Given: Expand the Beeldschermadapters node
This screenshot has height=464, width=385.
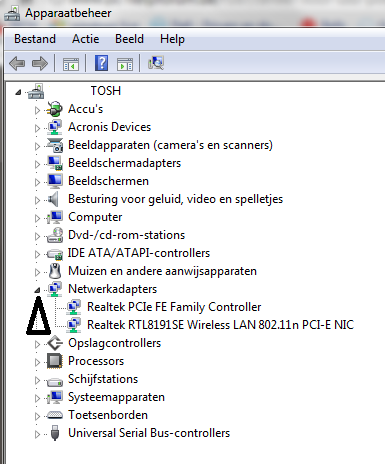Looking at the screenshot, I should (x=37, y=164).
